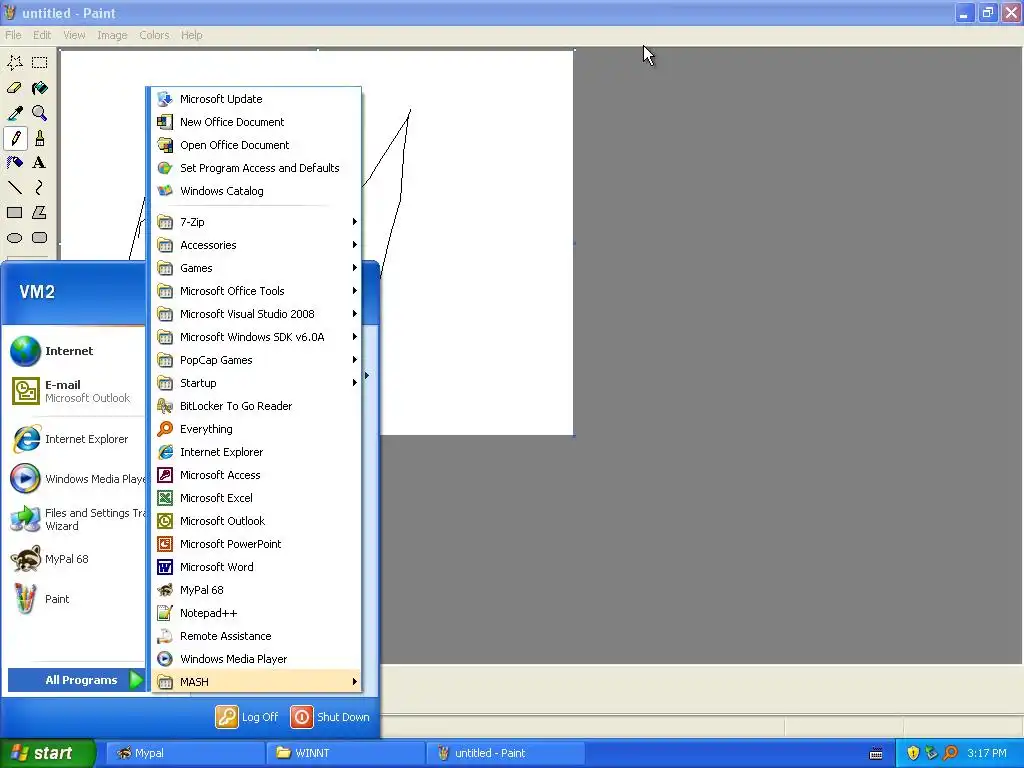Expand Microsoft Visual Studio 2008 submenu
The image size is (1024, 768).
point(257,314)
